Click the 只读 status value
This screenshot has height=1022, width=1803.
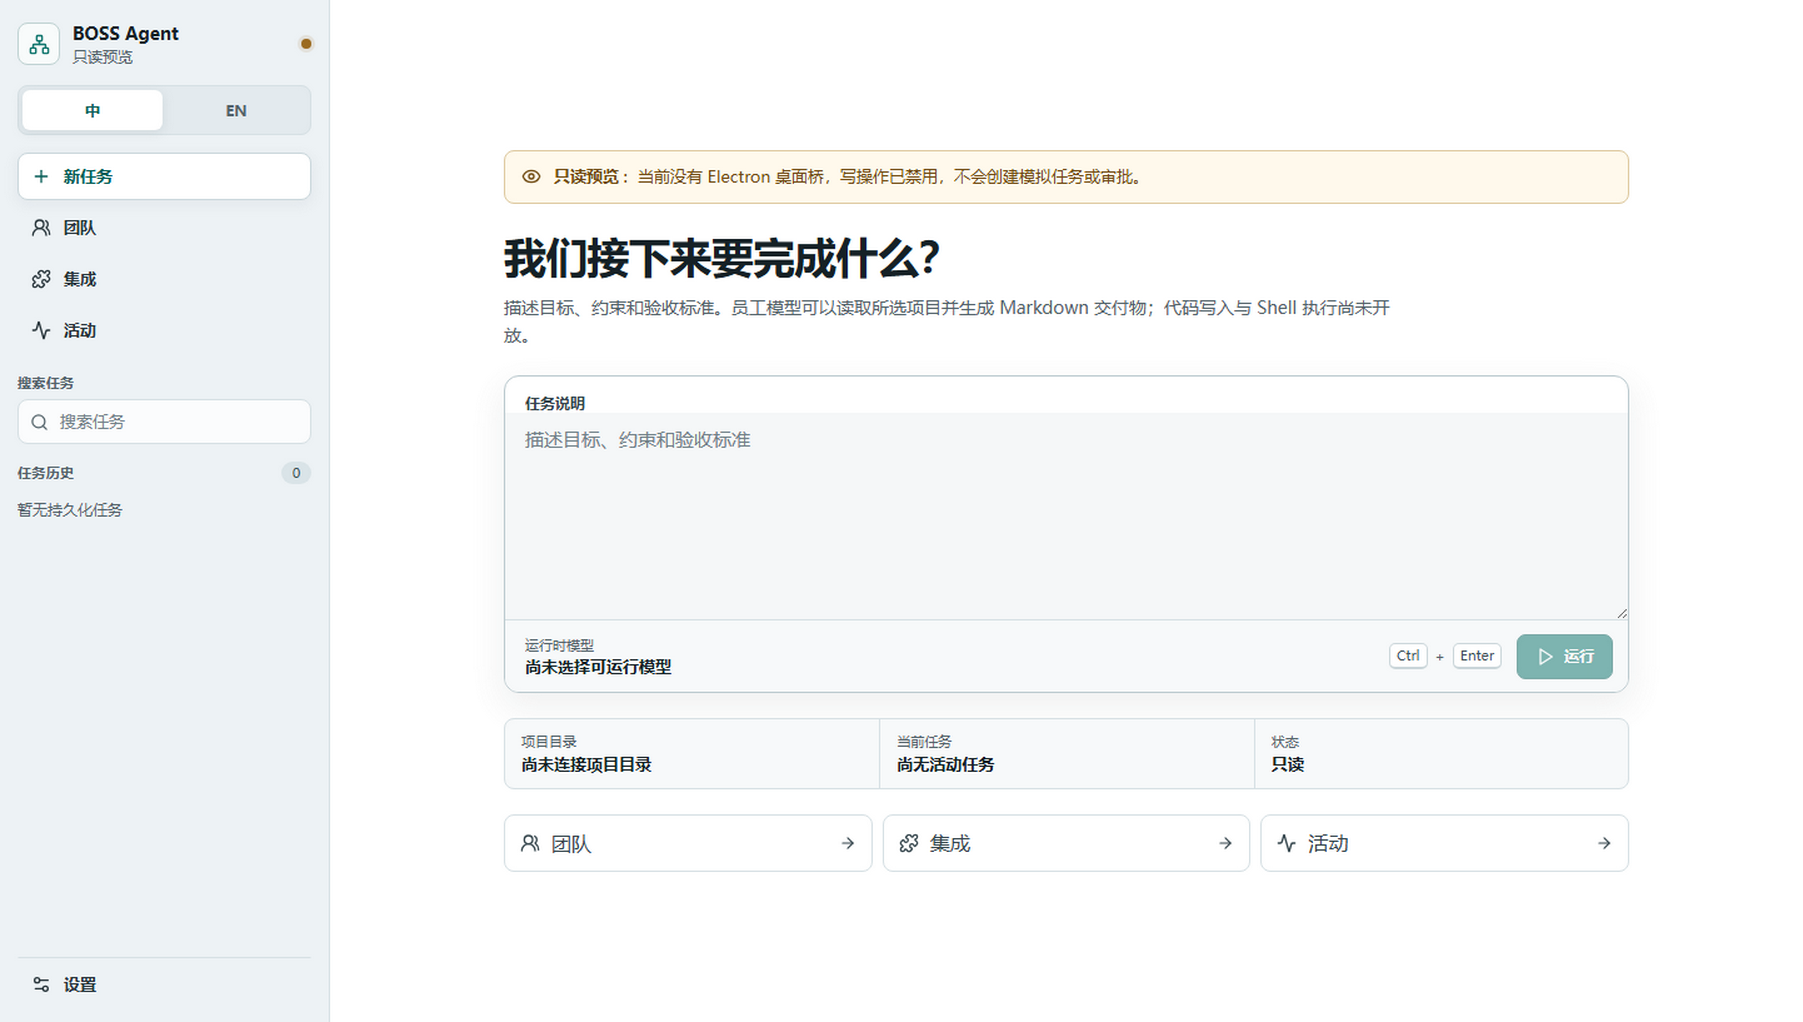pos(1287,765)
